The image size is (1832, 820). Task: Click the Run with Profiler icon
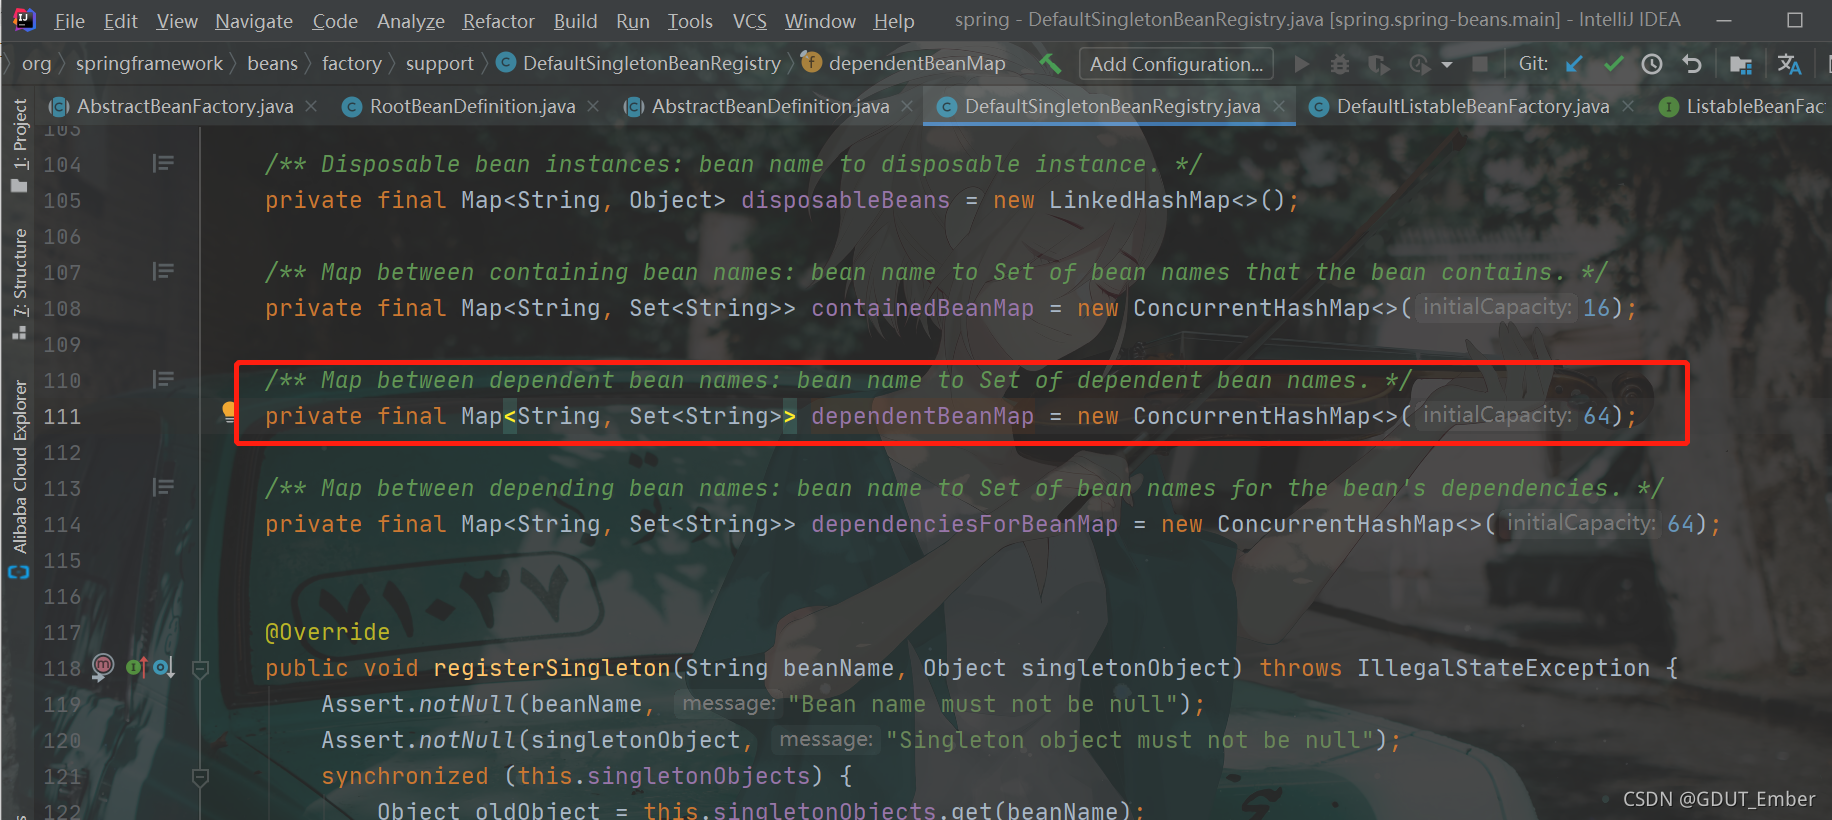tap(1419, 64)
